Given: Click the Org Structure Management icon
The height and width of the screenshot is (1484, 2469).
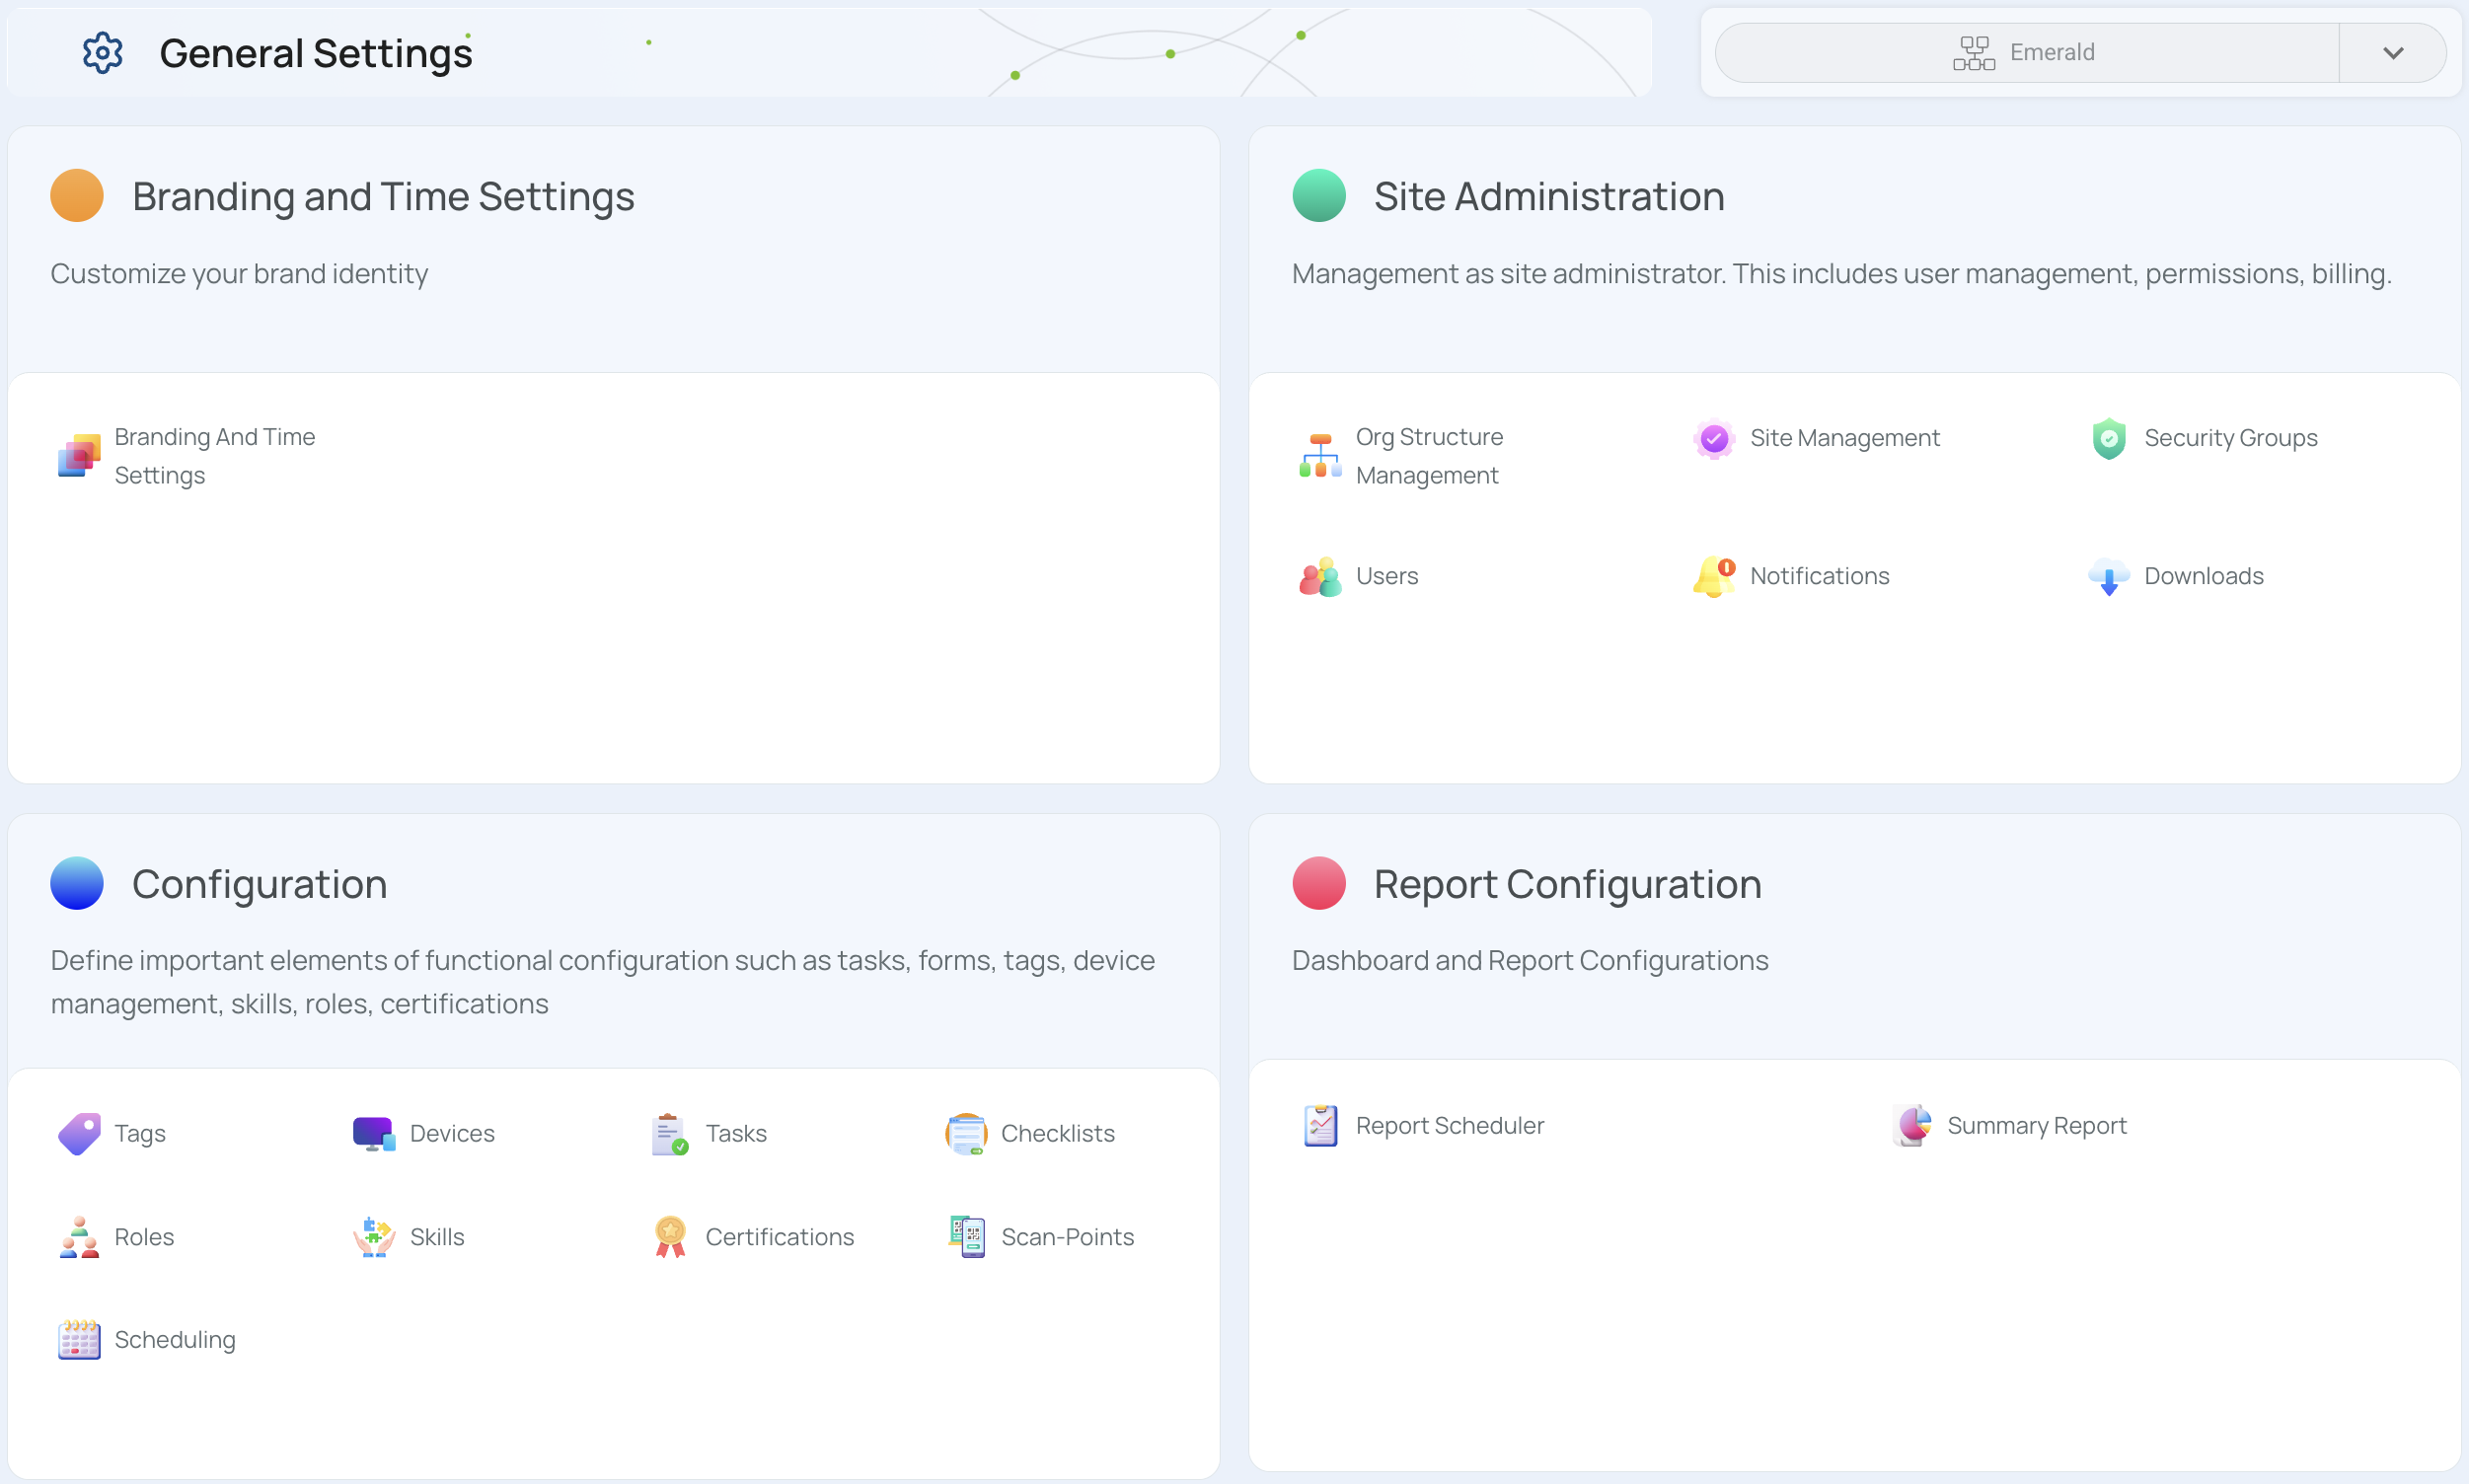Looking at the screenshot, I should click(1320, 456).
